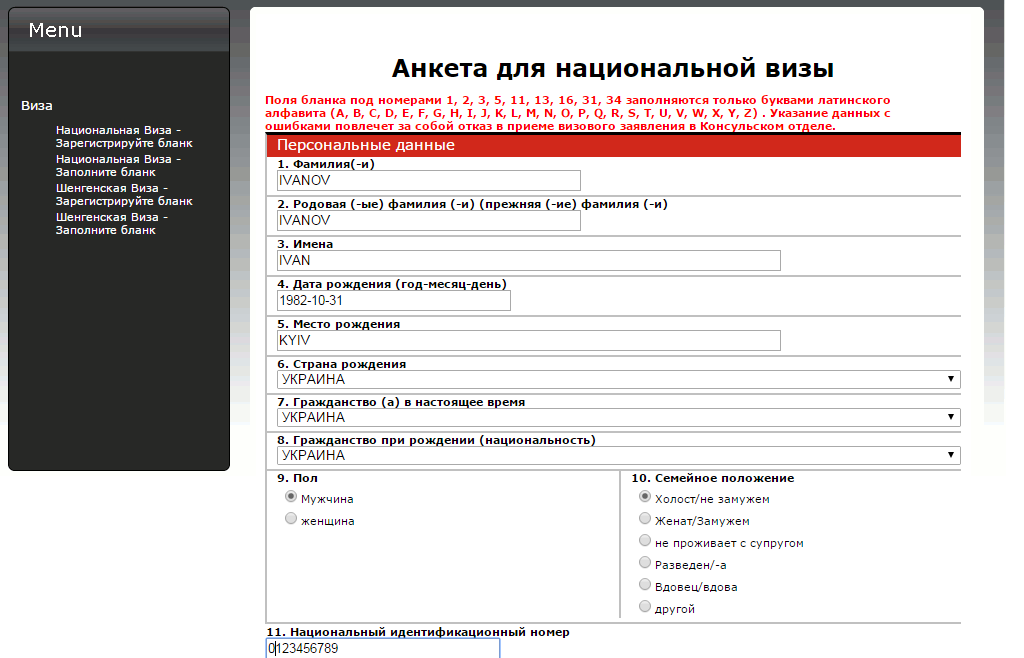Choose Женат/Замужем marital status
This screenshot has height=658, width=1024.
(x=645, y=519)
